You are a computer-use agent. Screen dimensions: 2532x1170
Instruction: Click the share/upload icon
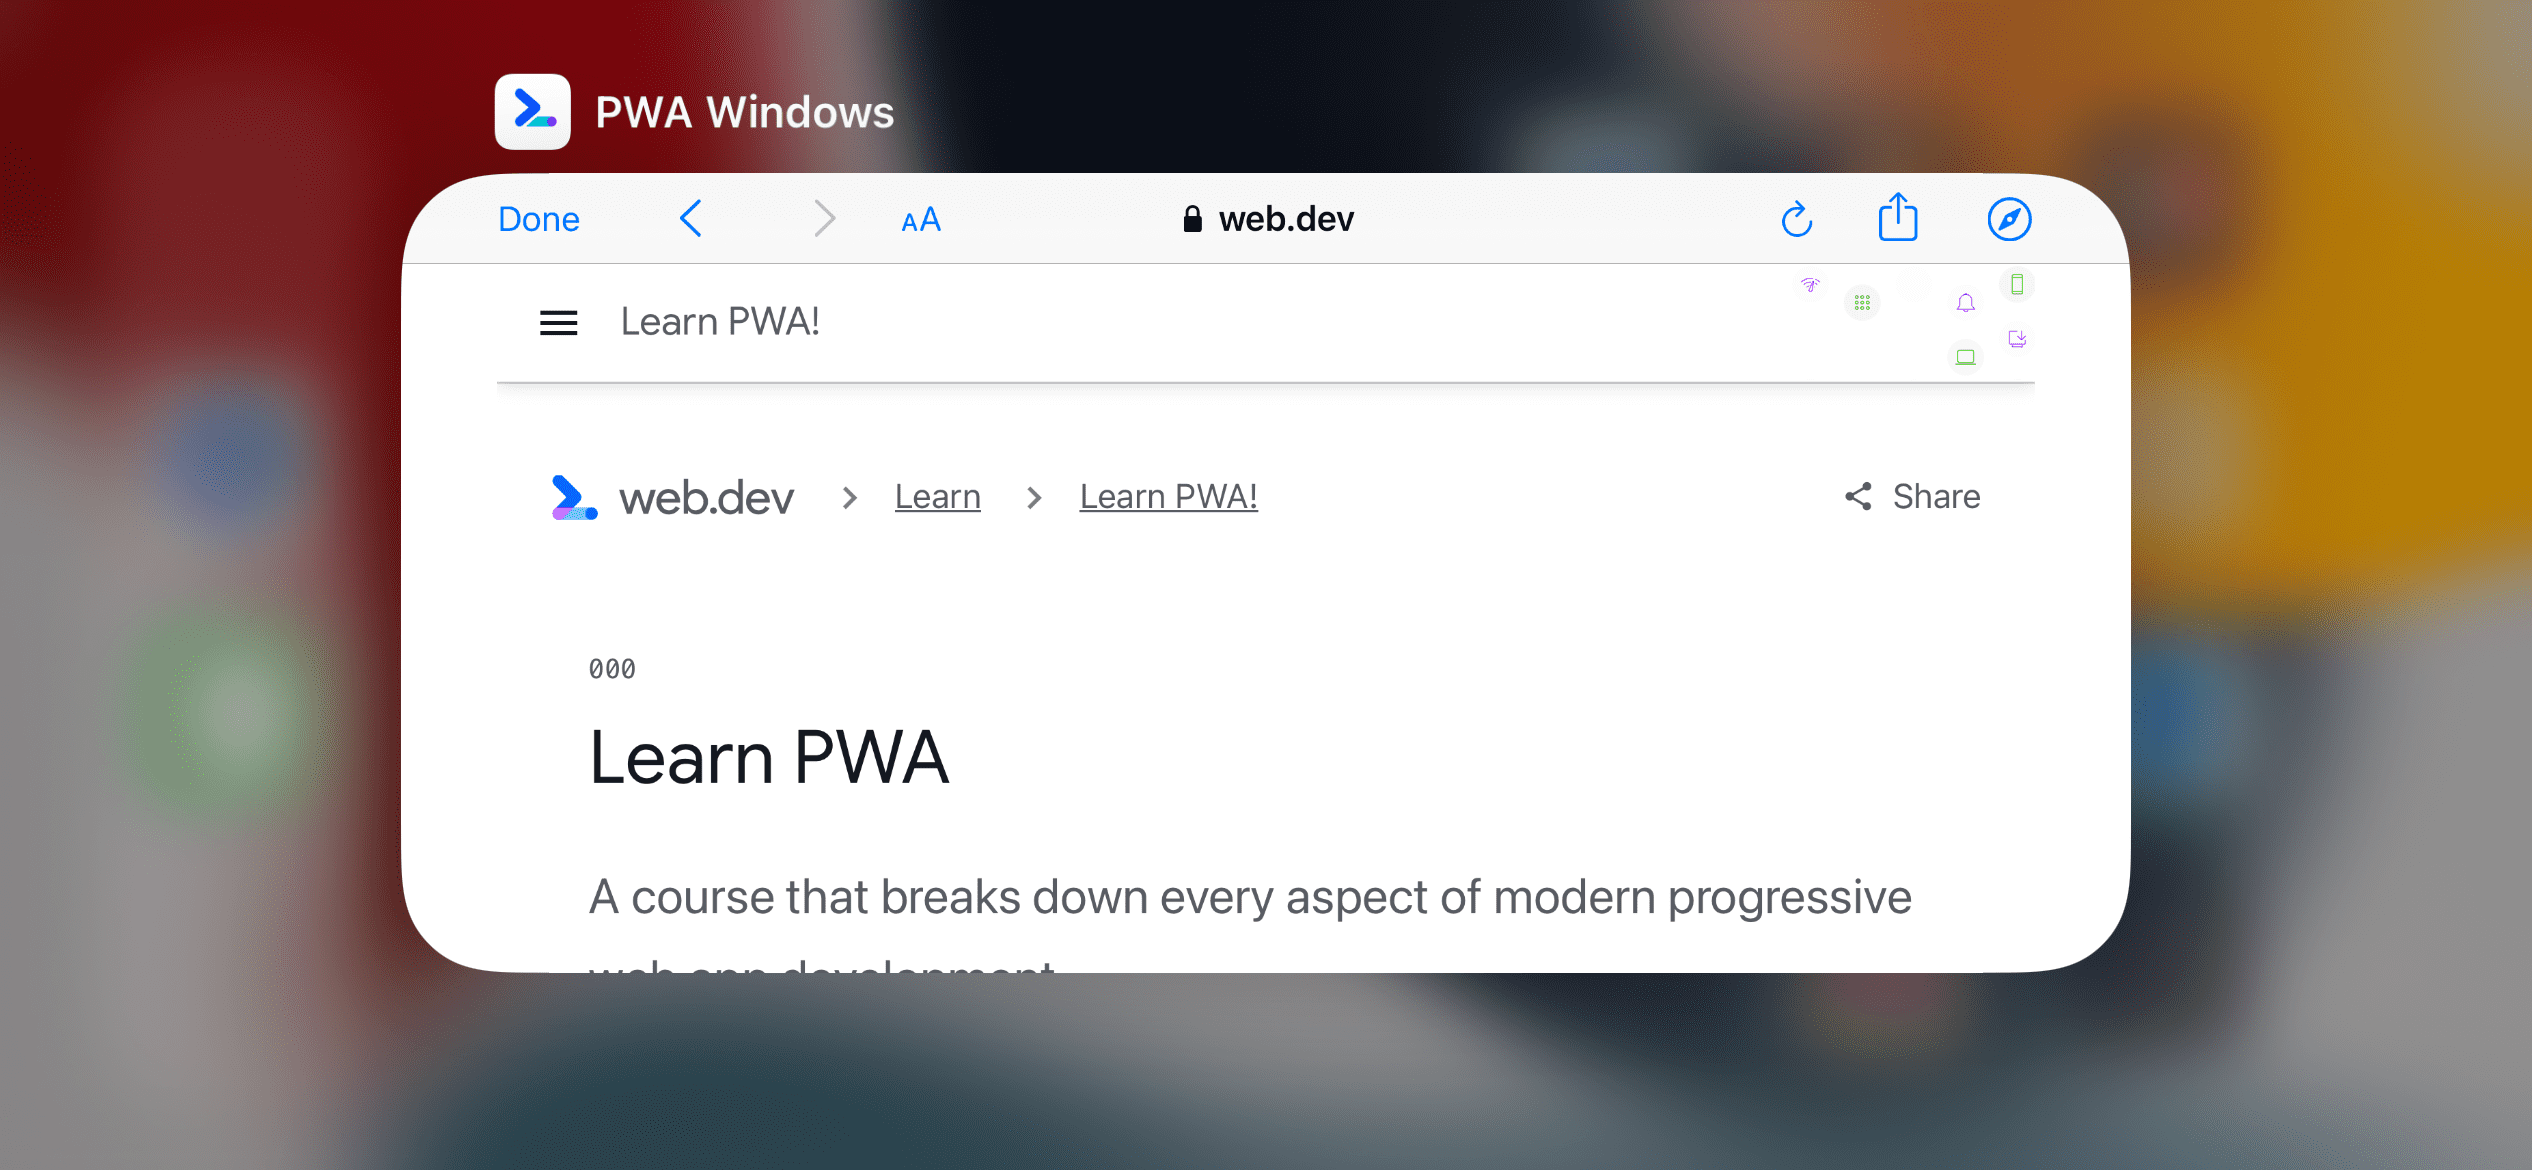click(x=1897, y=218)
